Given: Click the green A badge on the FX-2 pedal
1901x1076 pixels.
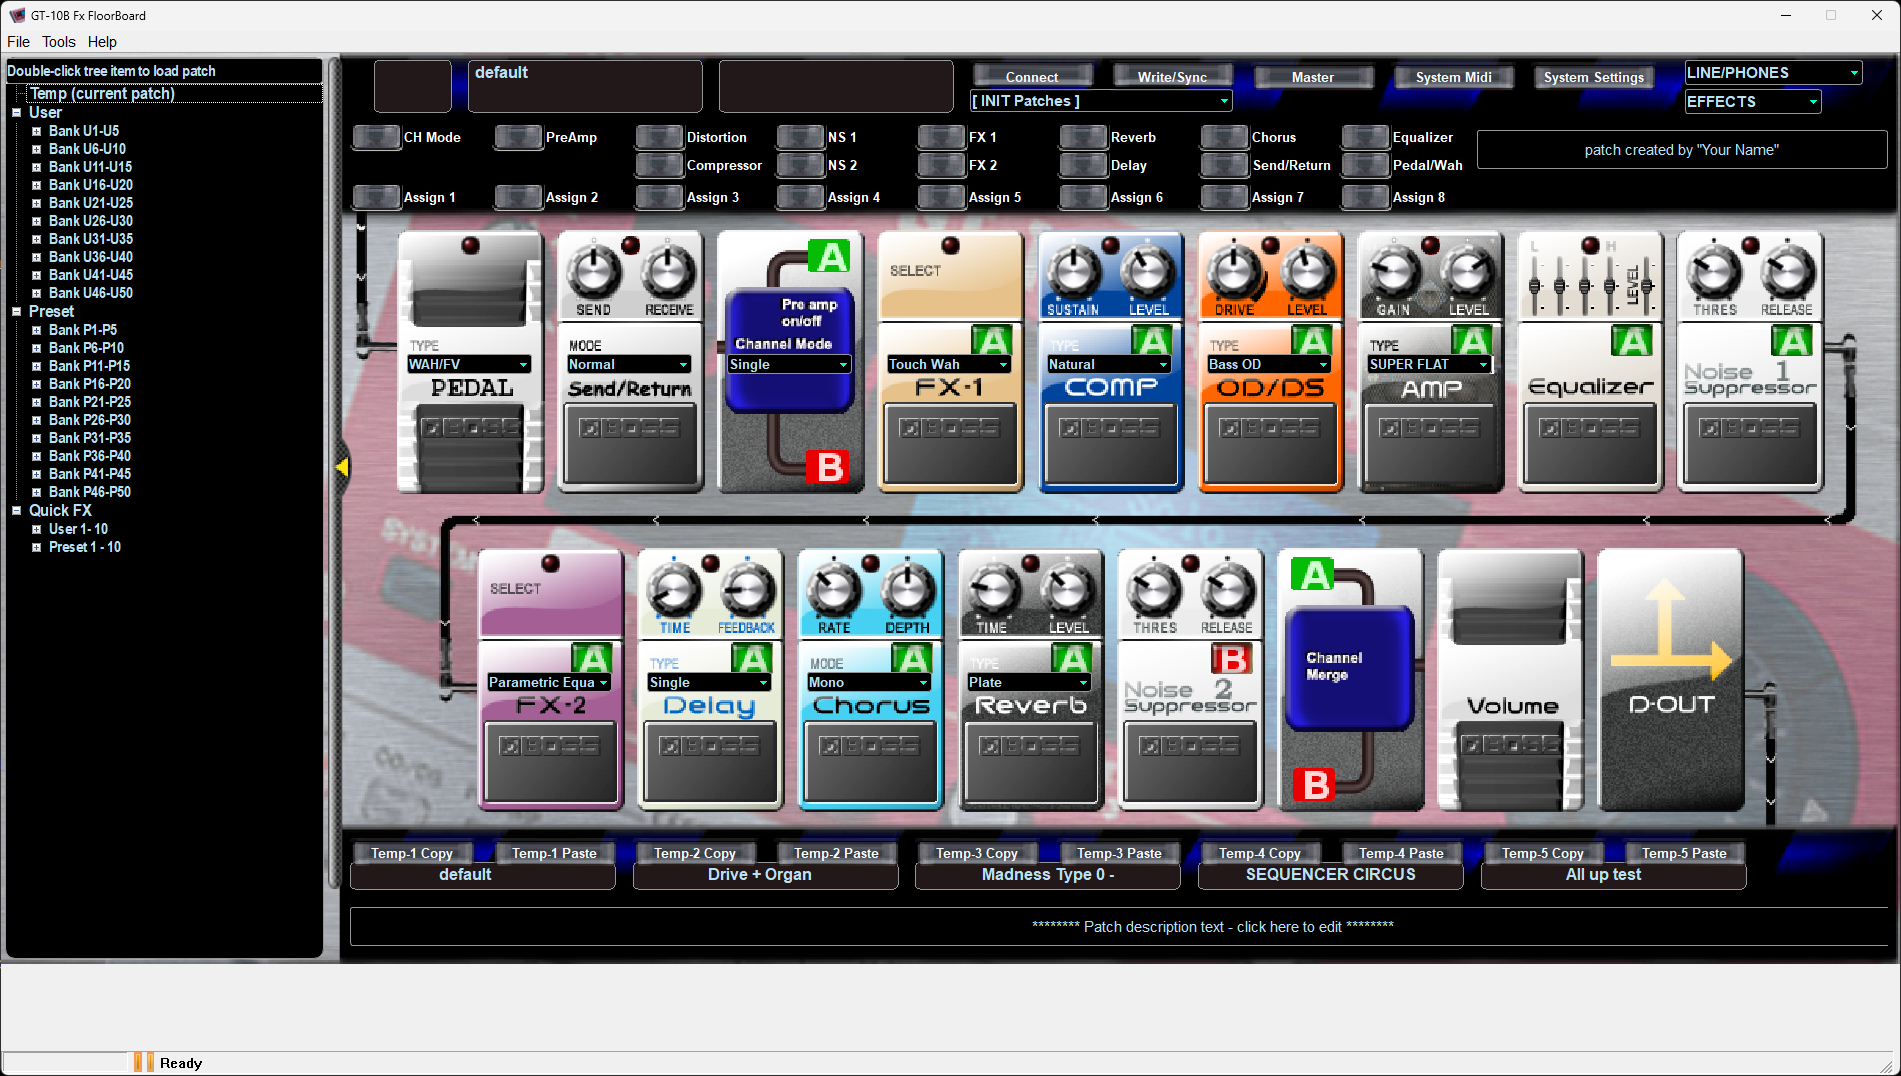Looking at the screenshot, I should 591,659.
